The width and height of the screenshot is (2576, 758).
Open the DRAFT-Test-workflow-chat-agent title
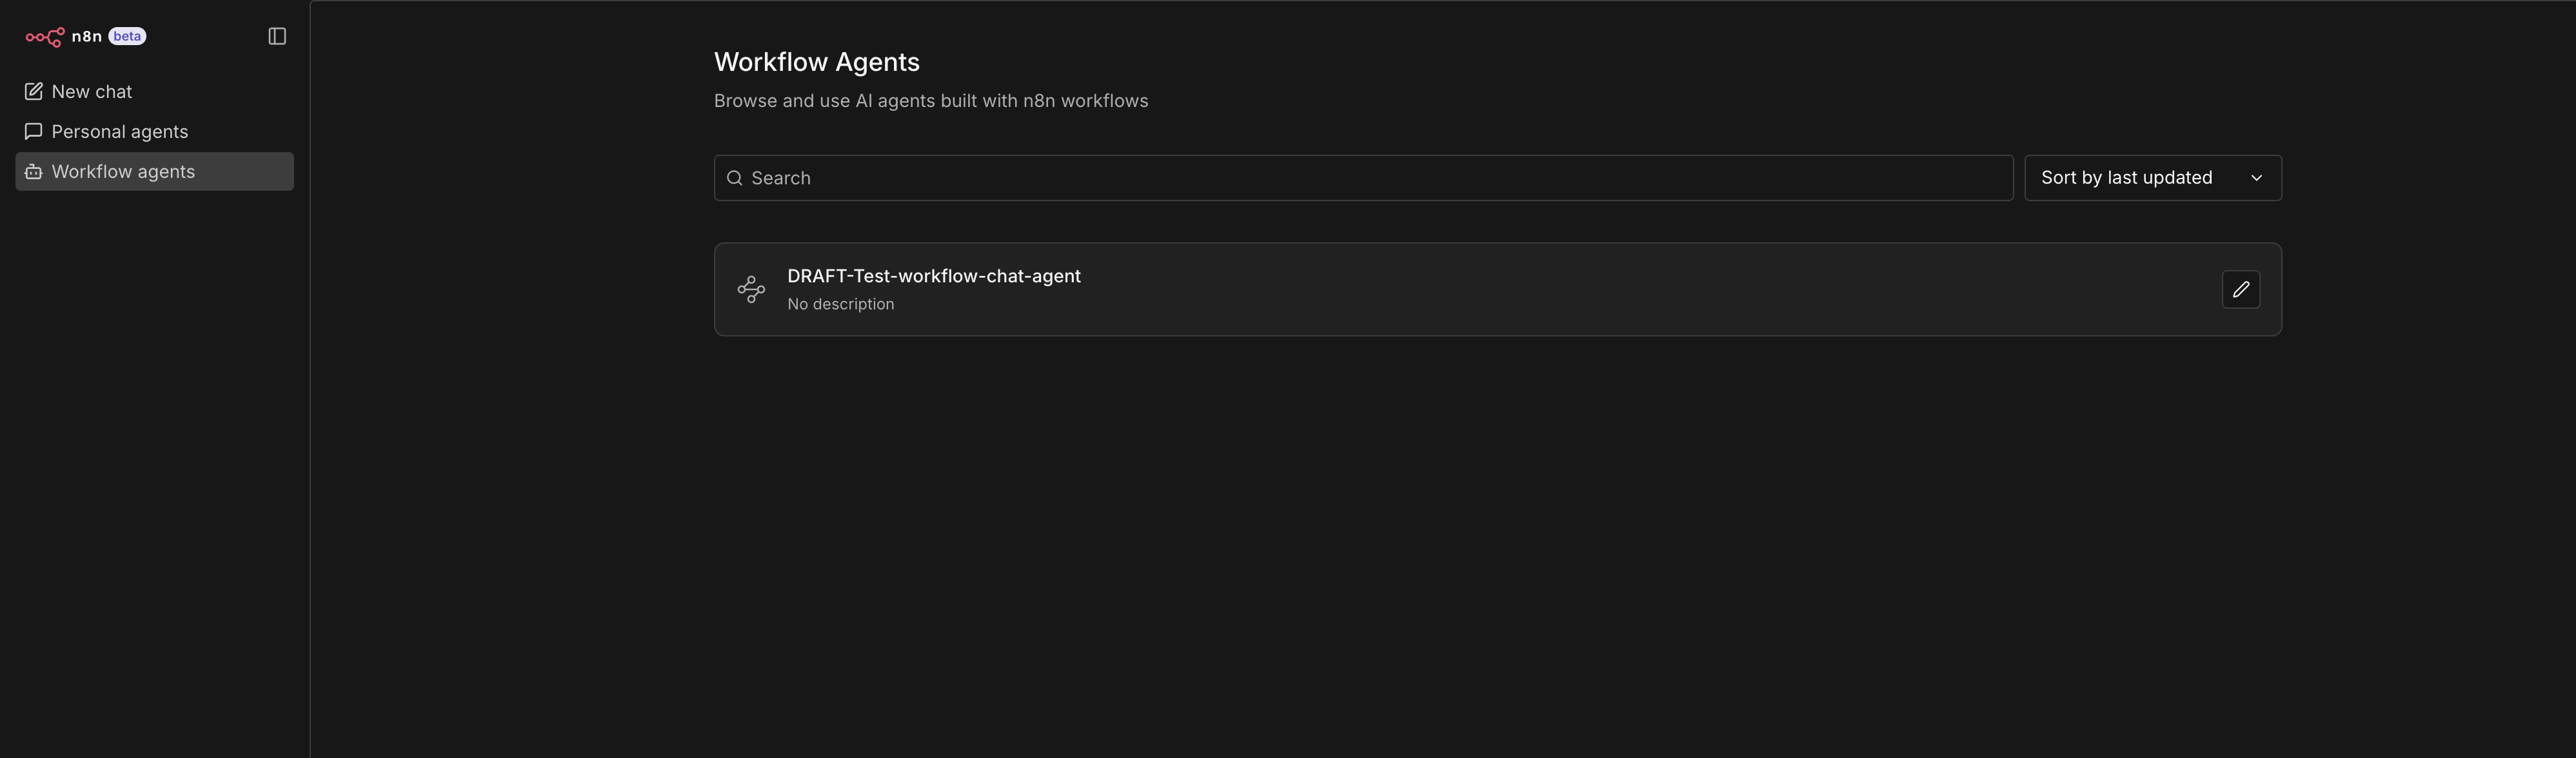tap(933, 276)
